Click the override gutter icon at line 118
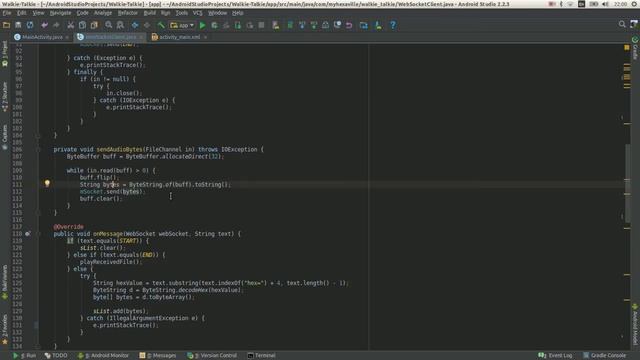 27,234
